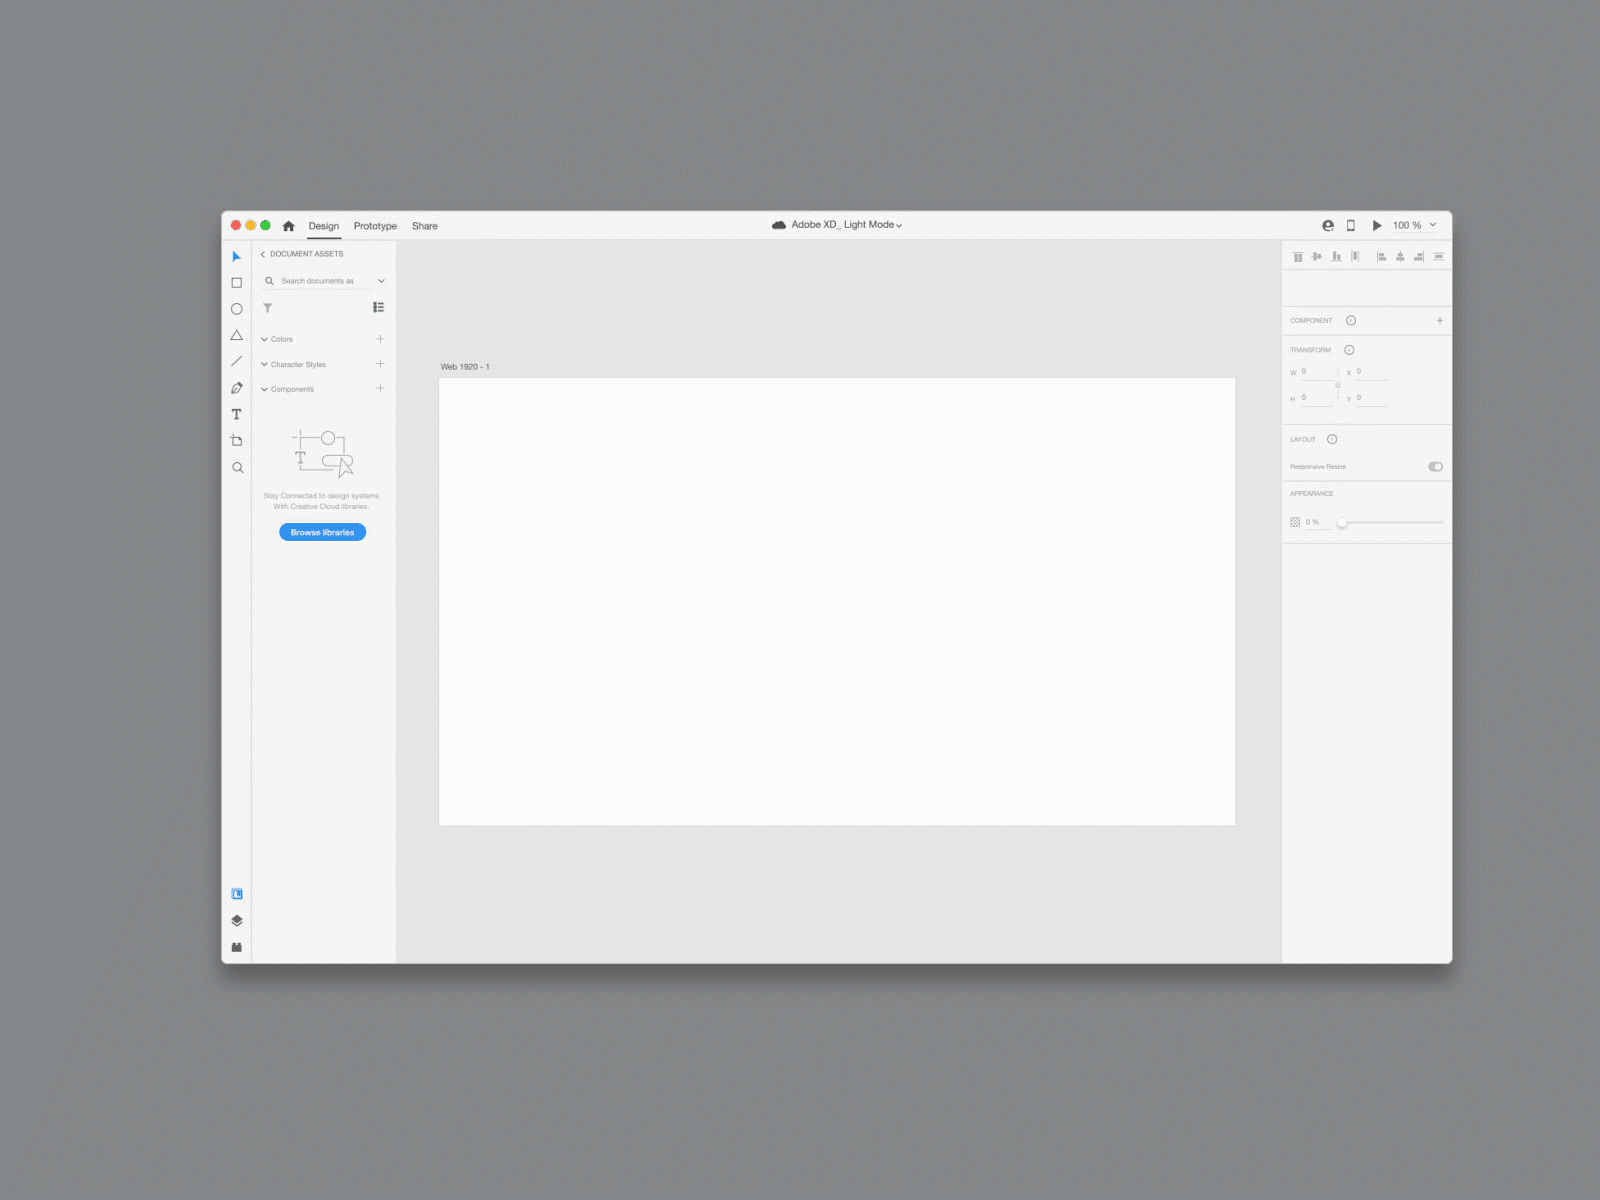Switch assets to list view icon
This screenshot has height=1200, width=1600.
[x=379, y=307]
